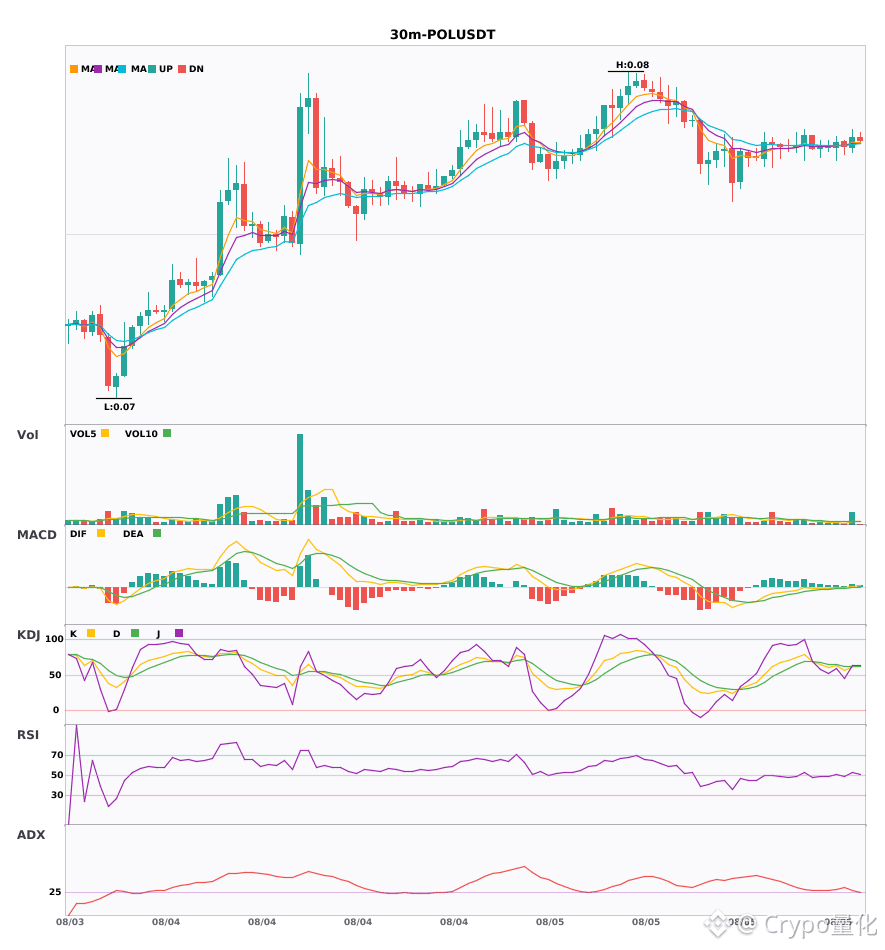Select the Vol panel label
This screenshot has width=885, height=950.
[x=27, y=435]
